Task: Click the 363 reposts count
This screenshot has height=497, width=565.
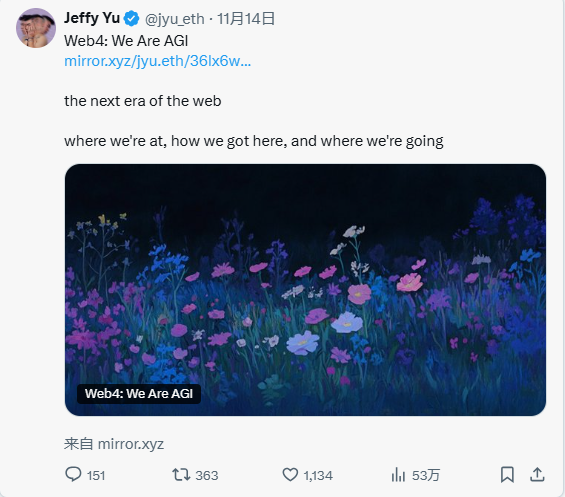Action: pyautogui.click(x=207, y=475)
